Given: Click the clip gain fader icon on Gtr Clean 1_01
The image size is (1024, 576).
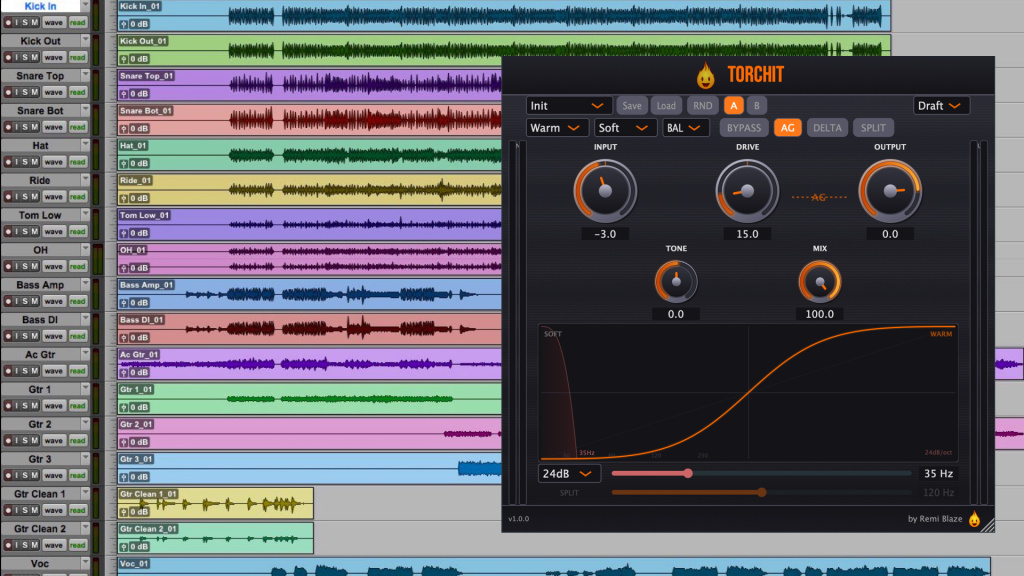Looking at the screenshot, I should click(123, 511).
